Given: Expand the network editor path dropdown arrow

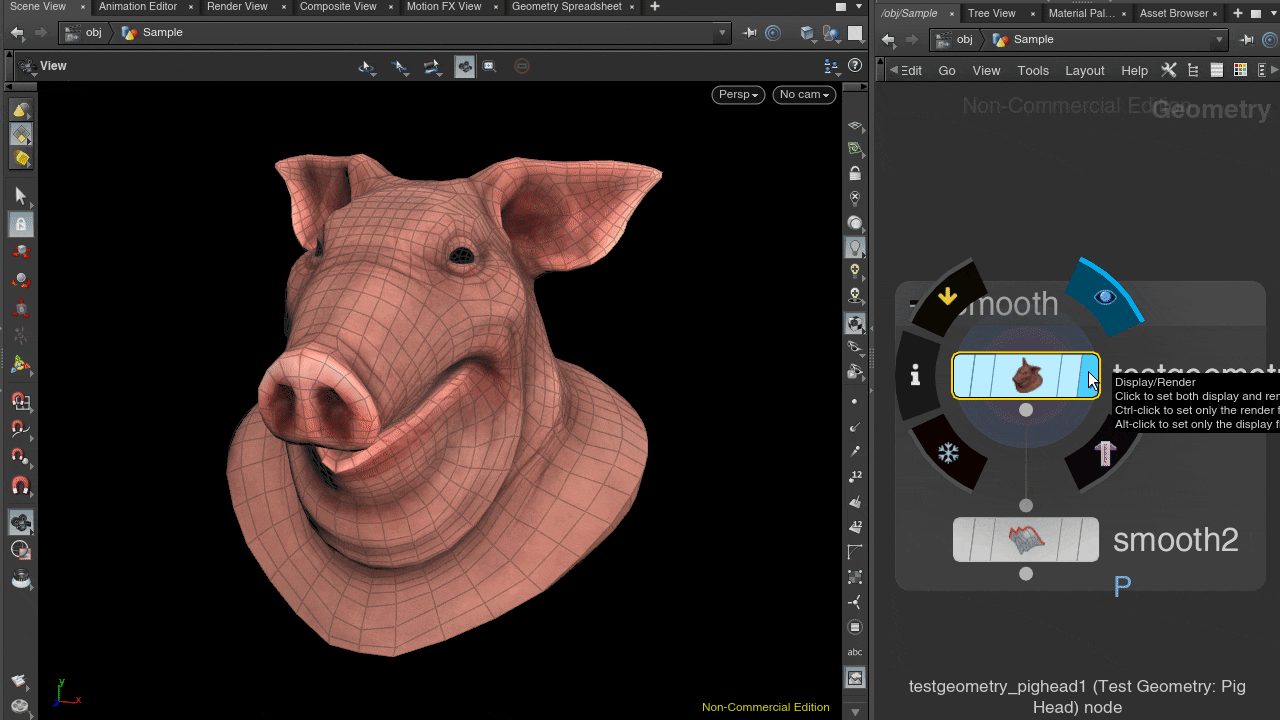Looking at the screenshot, I should [1219, 40].
